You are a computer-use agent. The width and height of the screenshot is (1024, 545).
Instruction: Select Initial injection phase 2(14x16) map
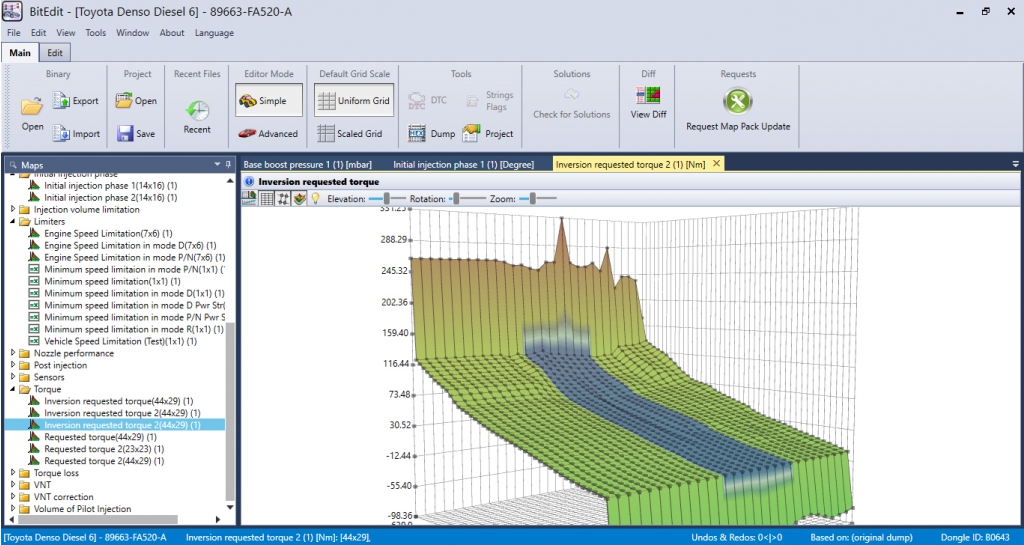pos(111,197)
